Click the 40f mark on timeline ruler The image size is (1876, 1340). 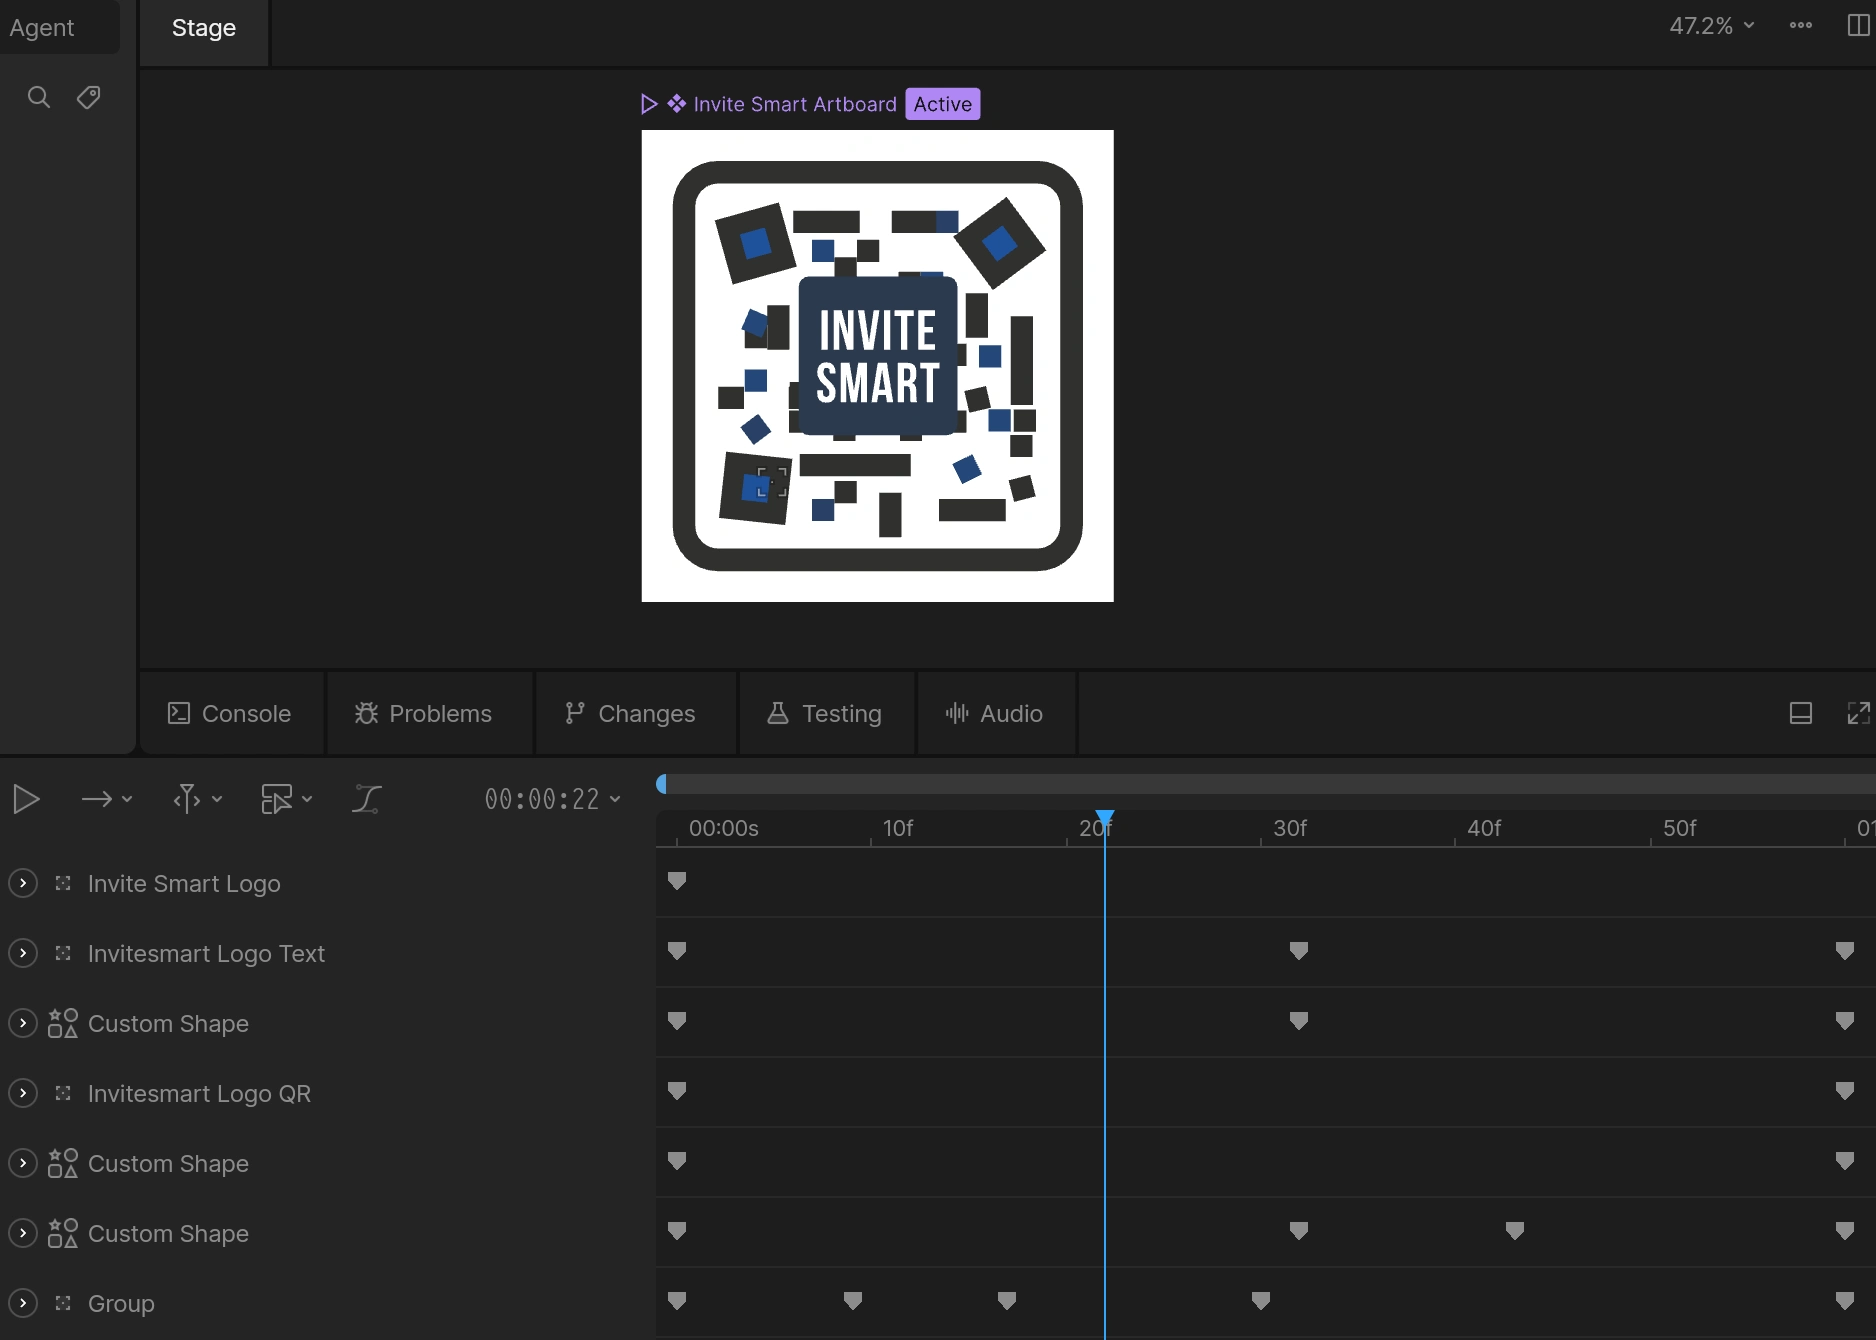pos(1484,828)
